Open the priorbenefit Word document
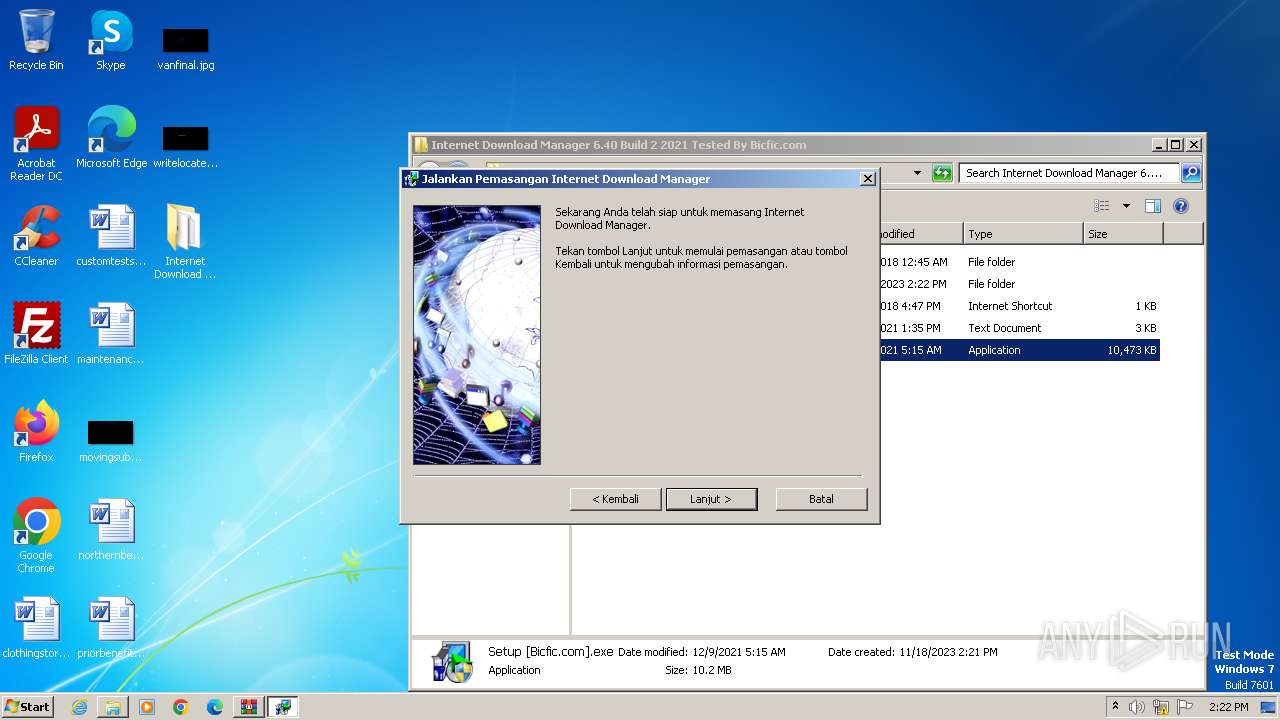The height and width of the screenshot is (720, 1280). pyautogui.click(x=111, y=627)
